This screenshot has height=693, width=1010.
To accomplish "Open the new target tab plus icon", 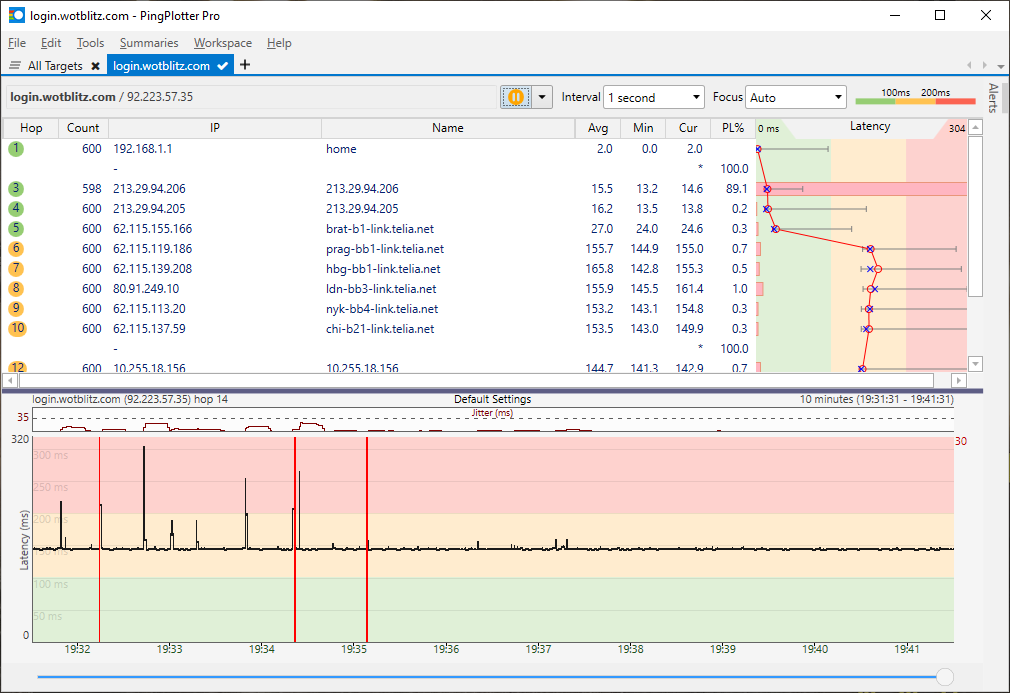I will coord(245,65).
